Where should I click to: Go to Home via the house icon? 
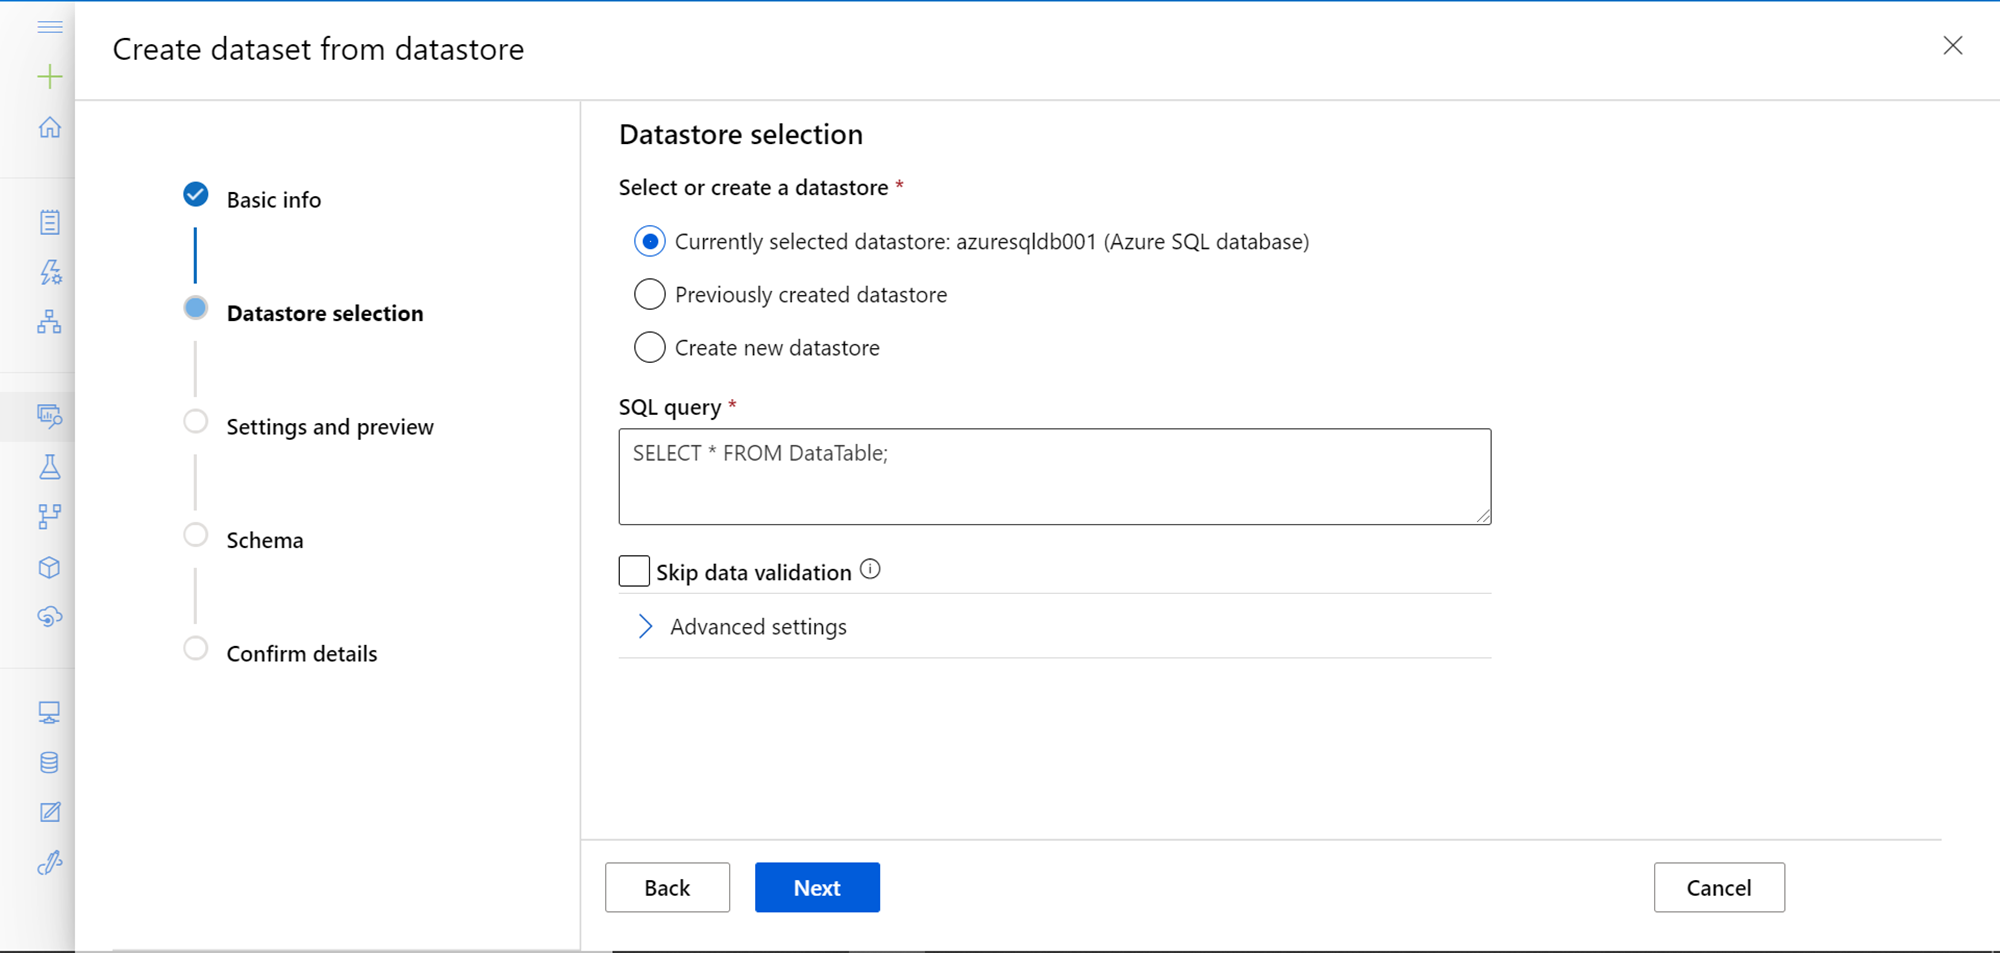coord(50,128)
